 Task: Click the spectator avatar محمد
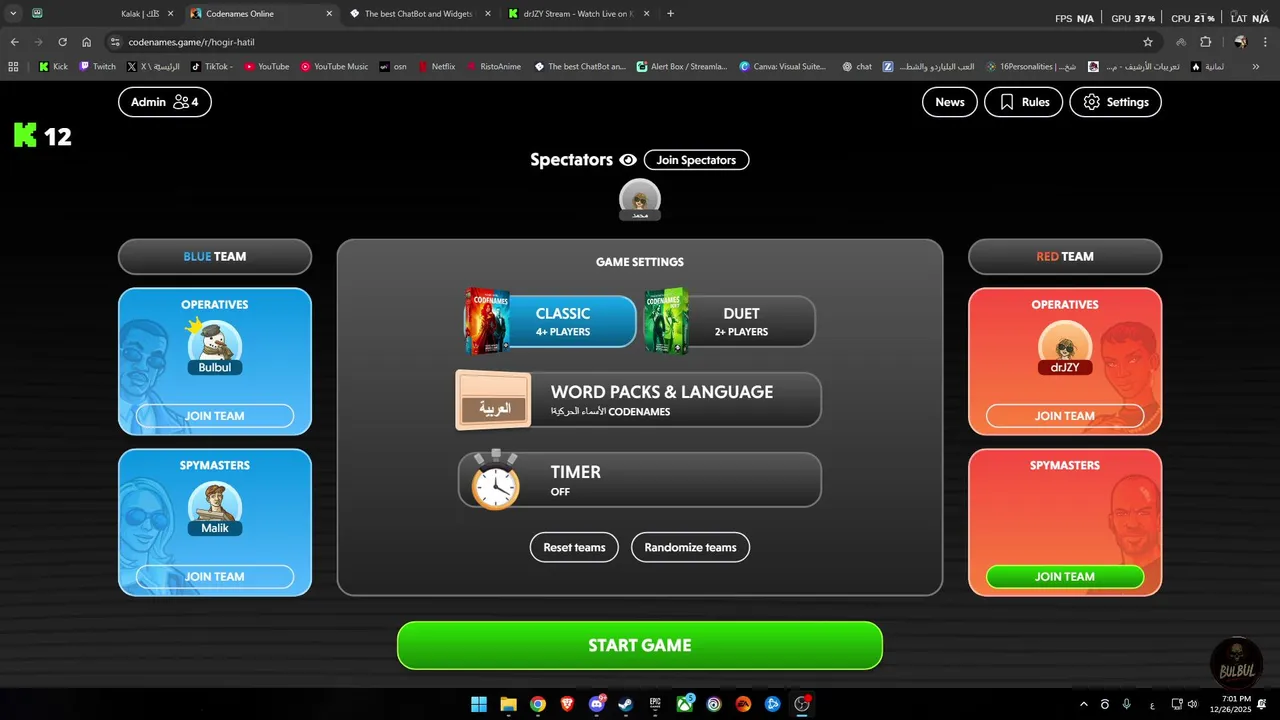(x=640, y=200)
